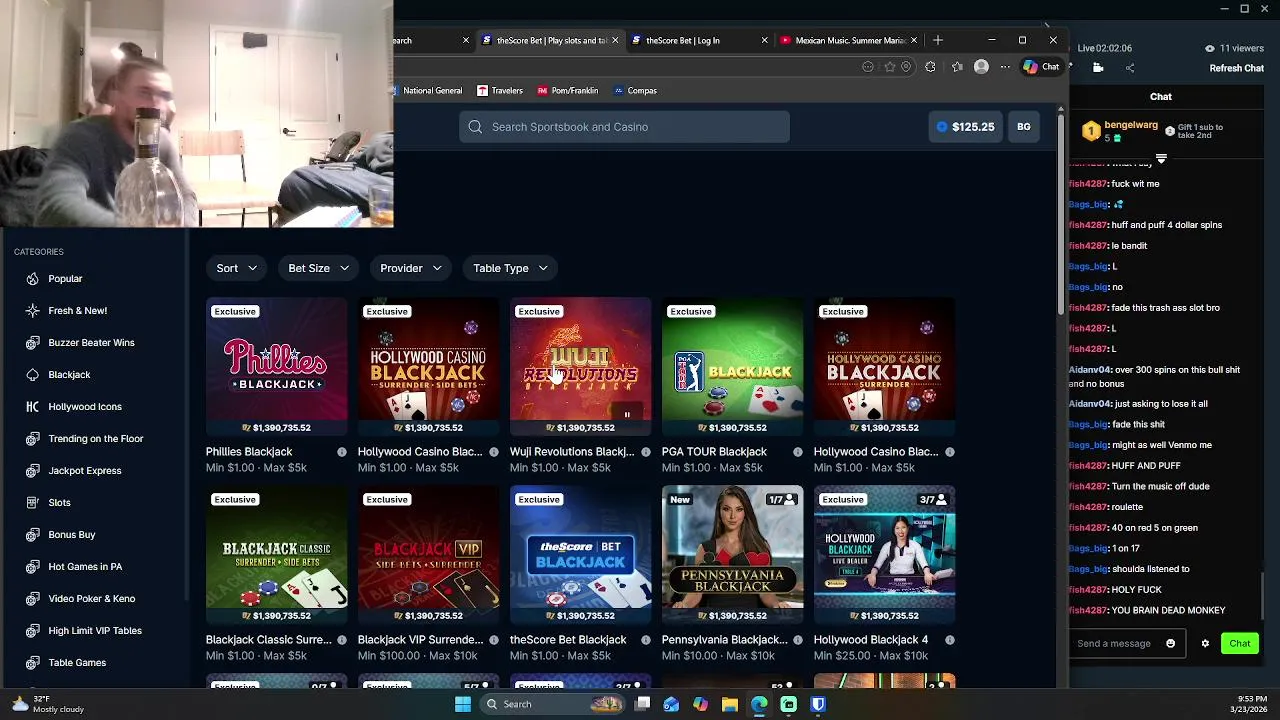The image size is (1280, 720).
Task: Open the Bet Size filter dropdown
Action: [319, 268]
